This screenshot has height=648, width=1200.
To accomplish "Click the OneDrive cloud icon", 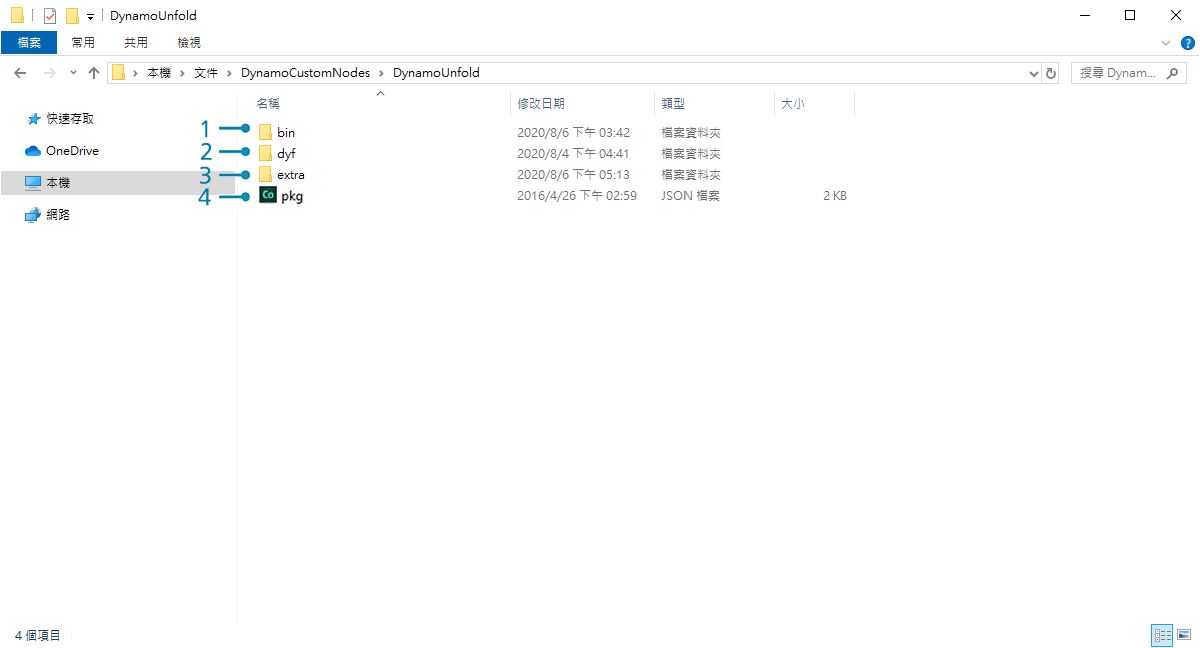I will [x=33, y=151].
